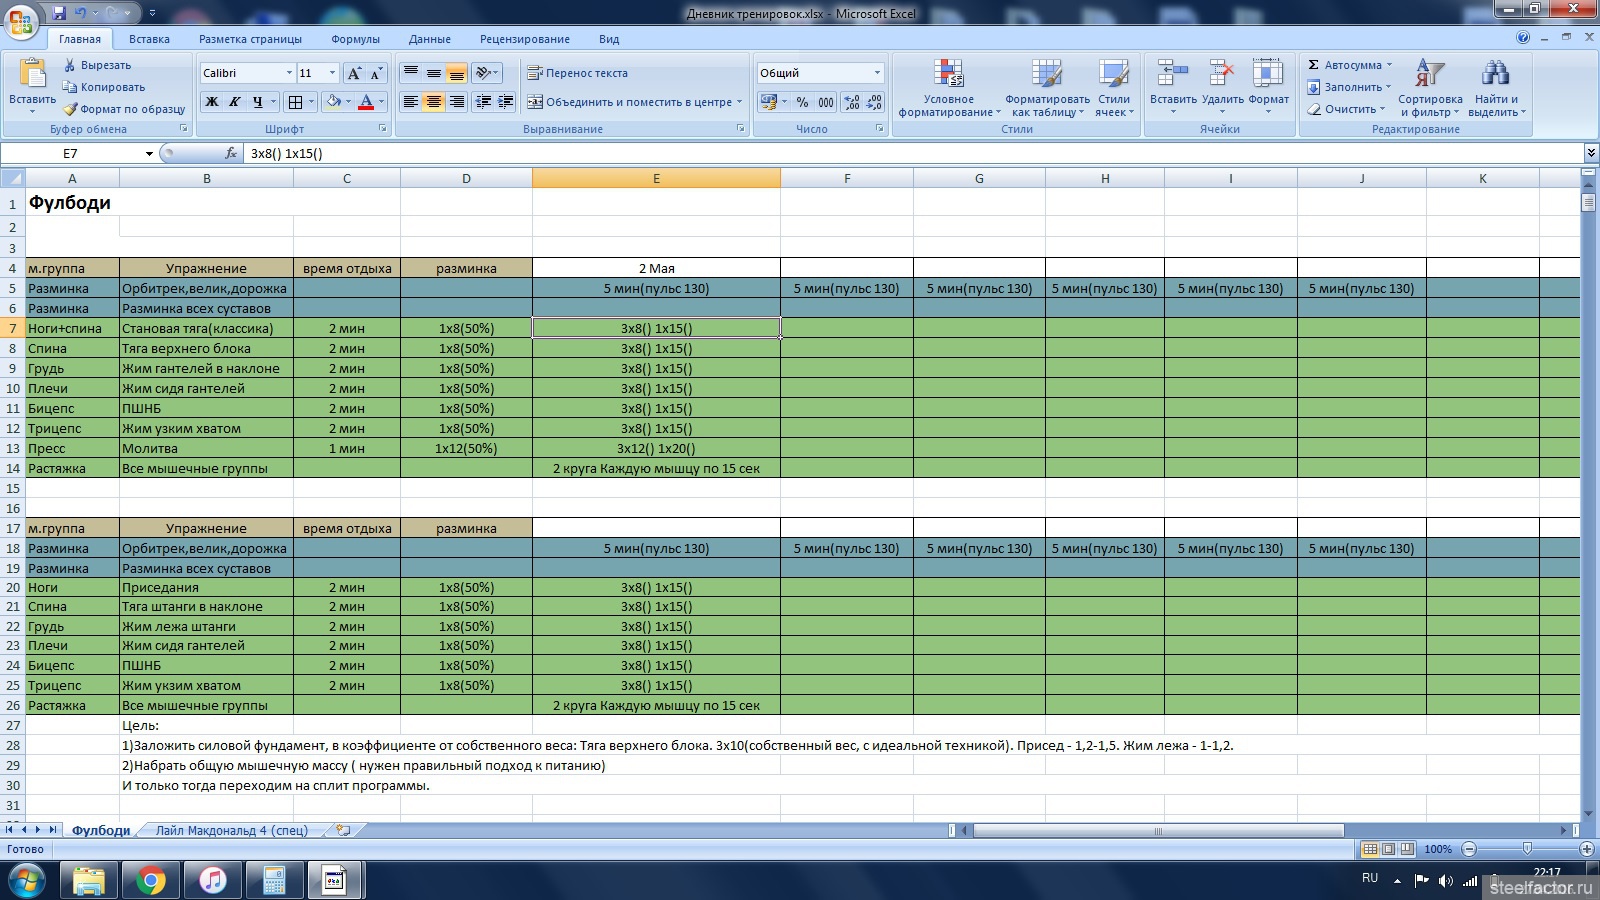
Task: Click the Office round button
Action: coord(21,21)
